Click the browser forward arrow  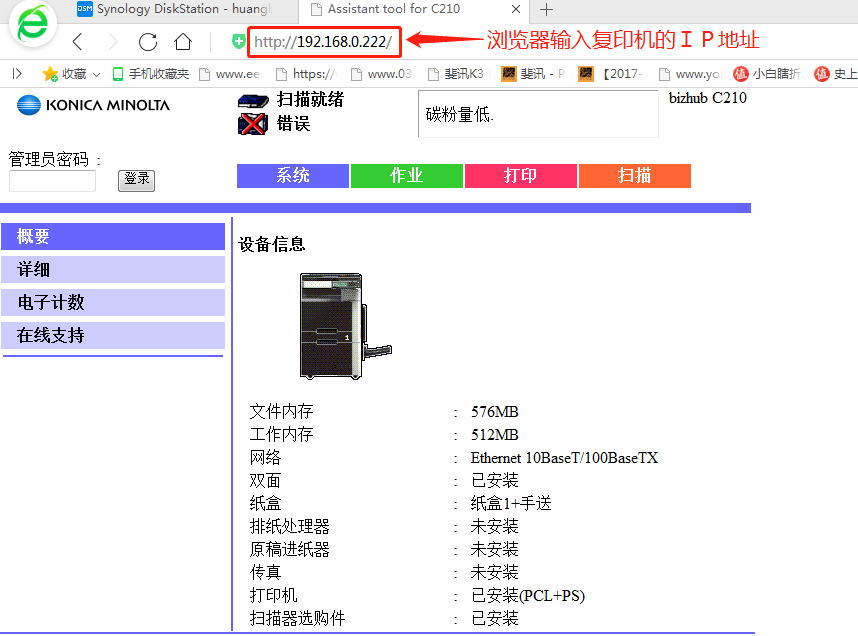(112, 42)
